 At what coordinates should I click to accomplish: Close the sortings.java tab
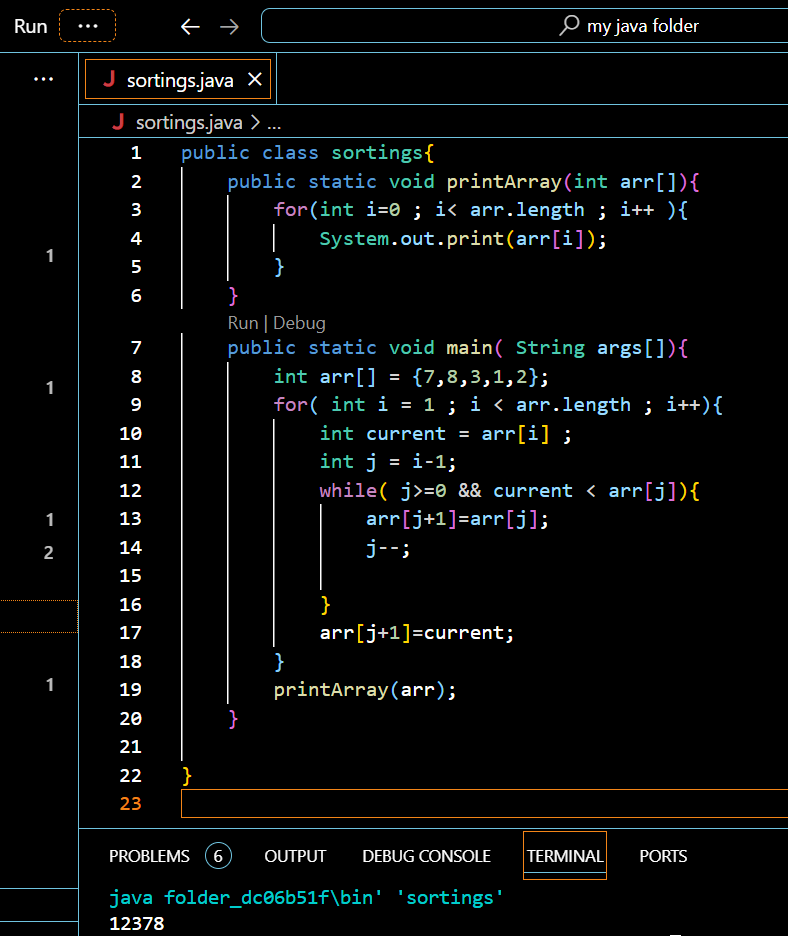[255, 79]
